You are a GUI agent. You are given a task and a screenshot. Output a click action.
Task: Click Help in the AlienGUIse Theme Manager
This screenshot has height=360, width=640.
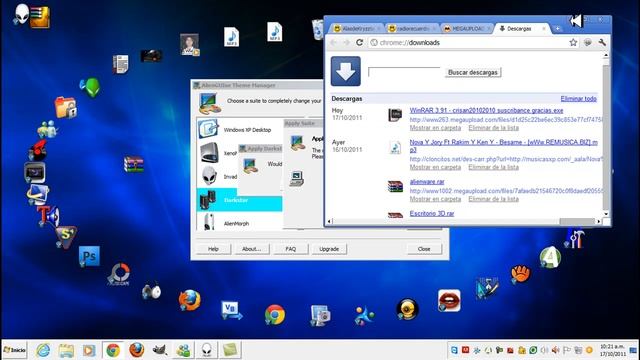pos(213,249)
